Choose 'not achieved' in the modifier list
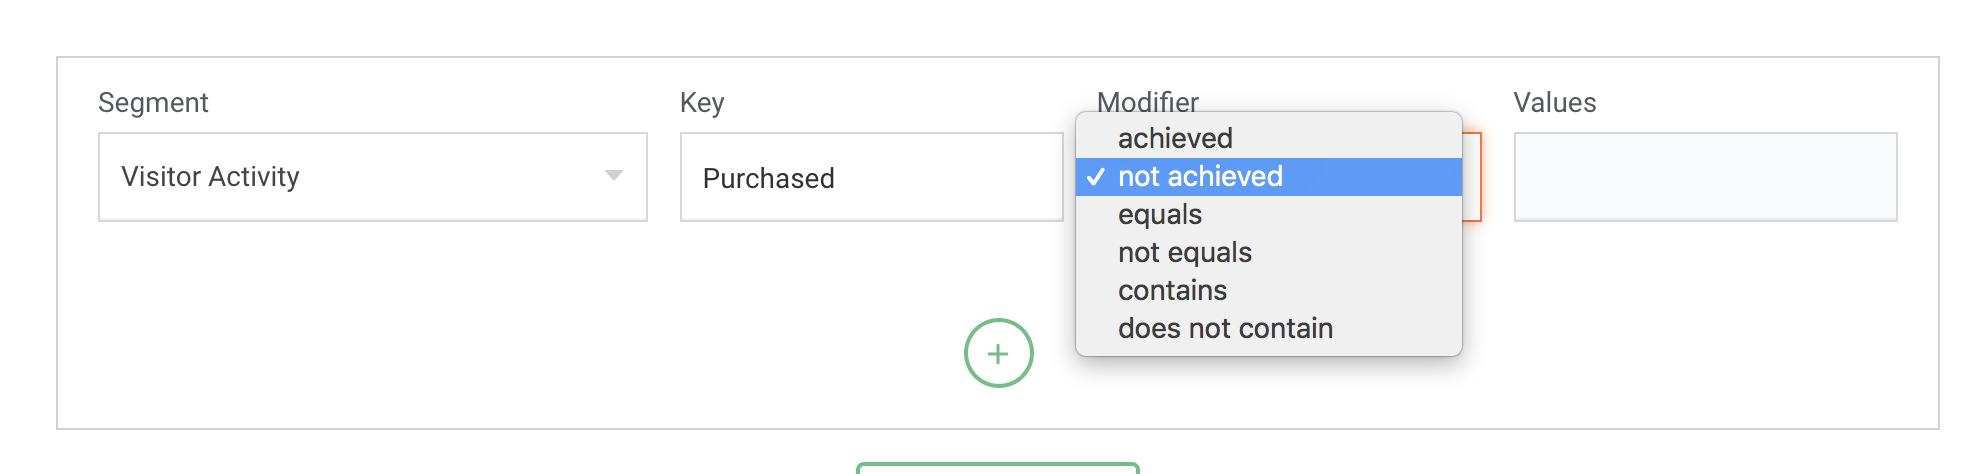Viewport: 1980px width, 474px height. pos(1200,177)
